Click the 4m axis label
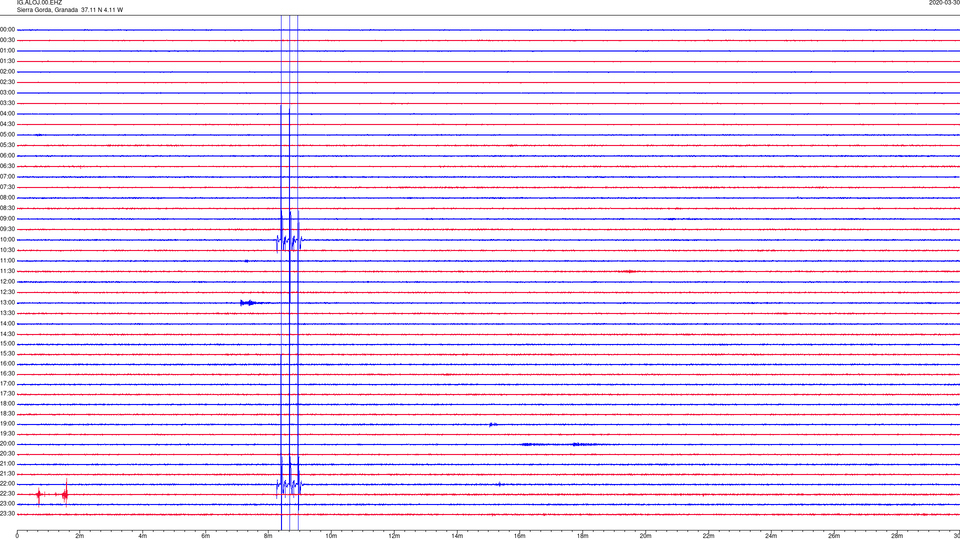Screen dimensions: 960x540 click(143, 536)
